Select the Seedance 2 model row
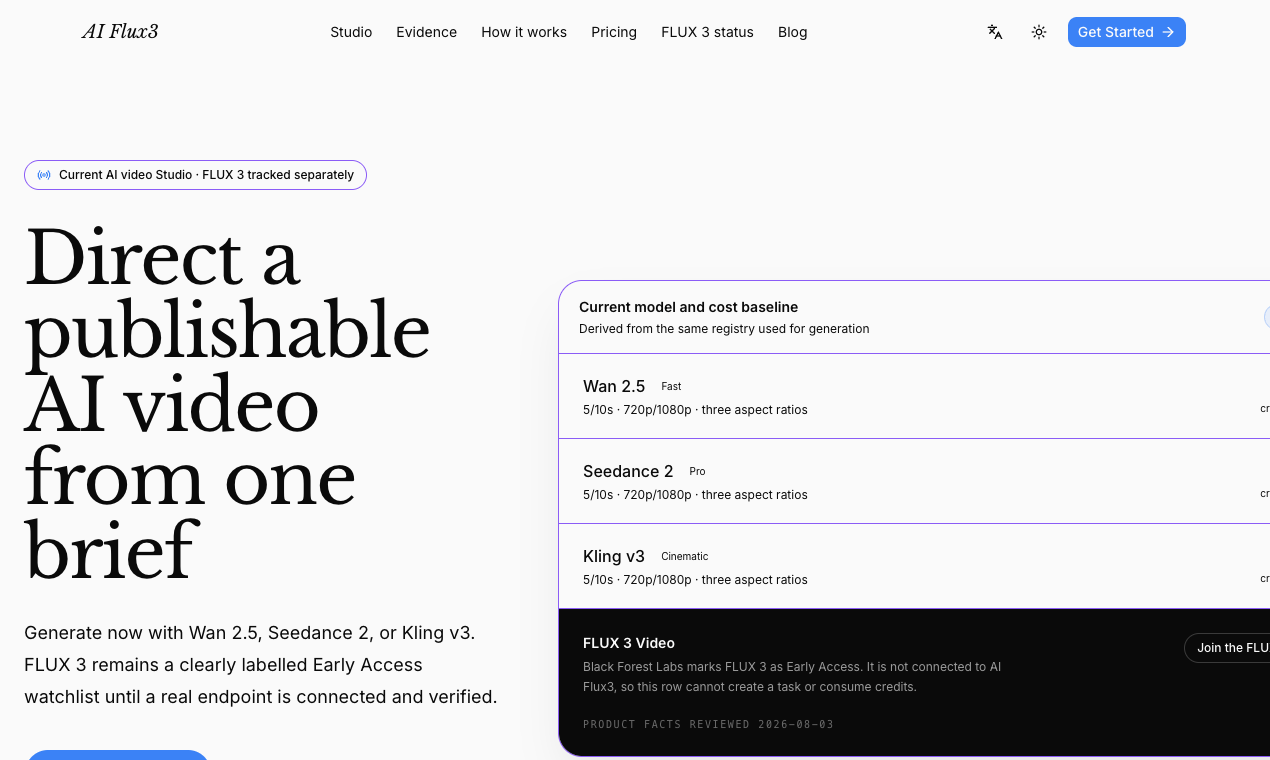Image resolution: width=1270 pixels, height=760 pixels. click(x=914, y=481)
